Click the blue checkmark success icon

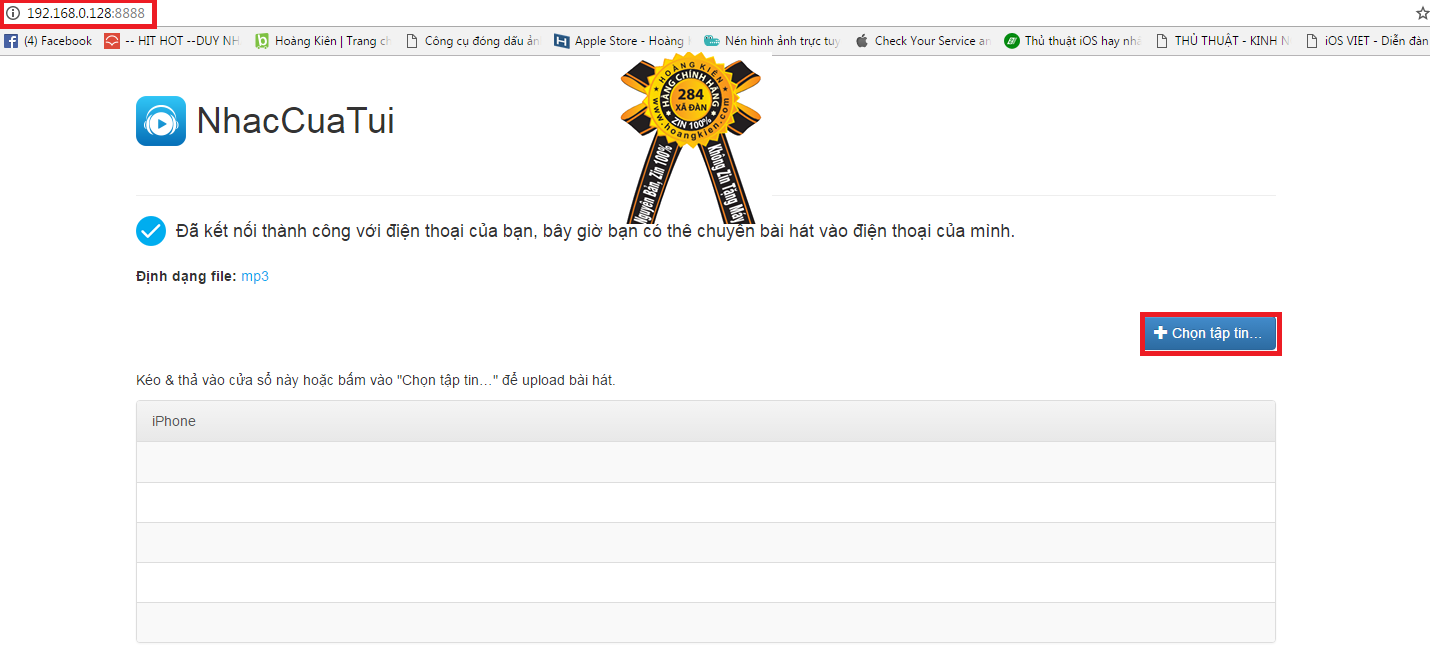click(x=151, y=231)
